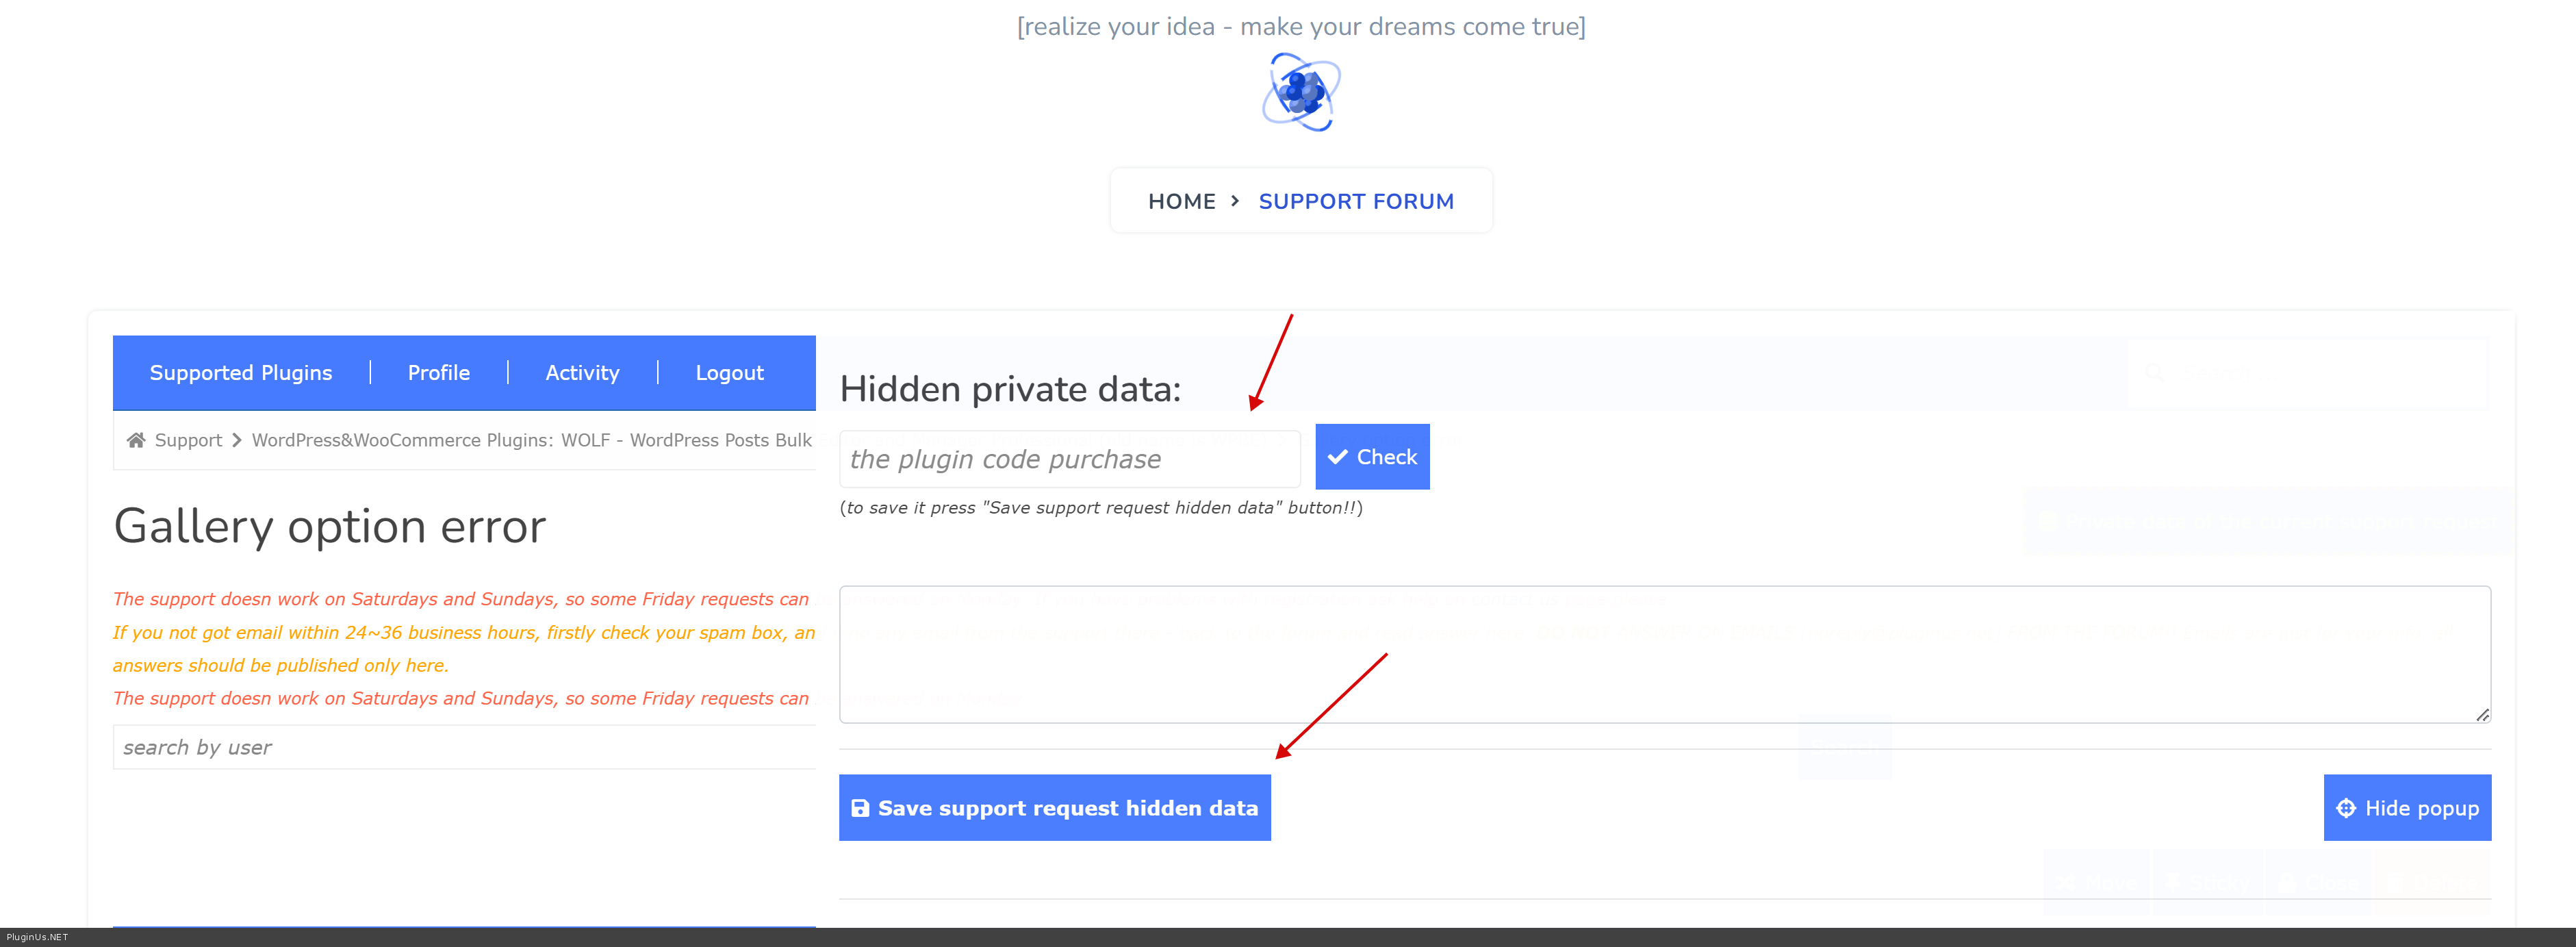The width and height of the screenshot is (2576, 947).
Task: Go to HOME in the top breadcrumb
Action: [x=1181, y=201]
